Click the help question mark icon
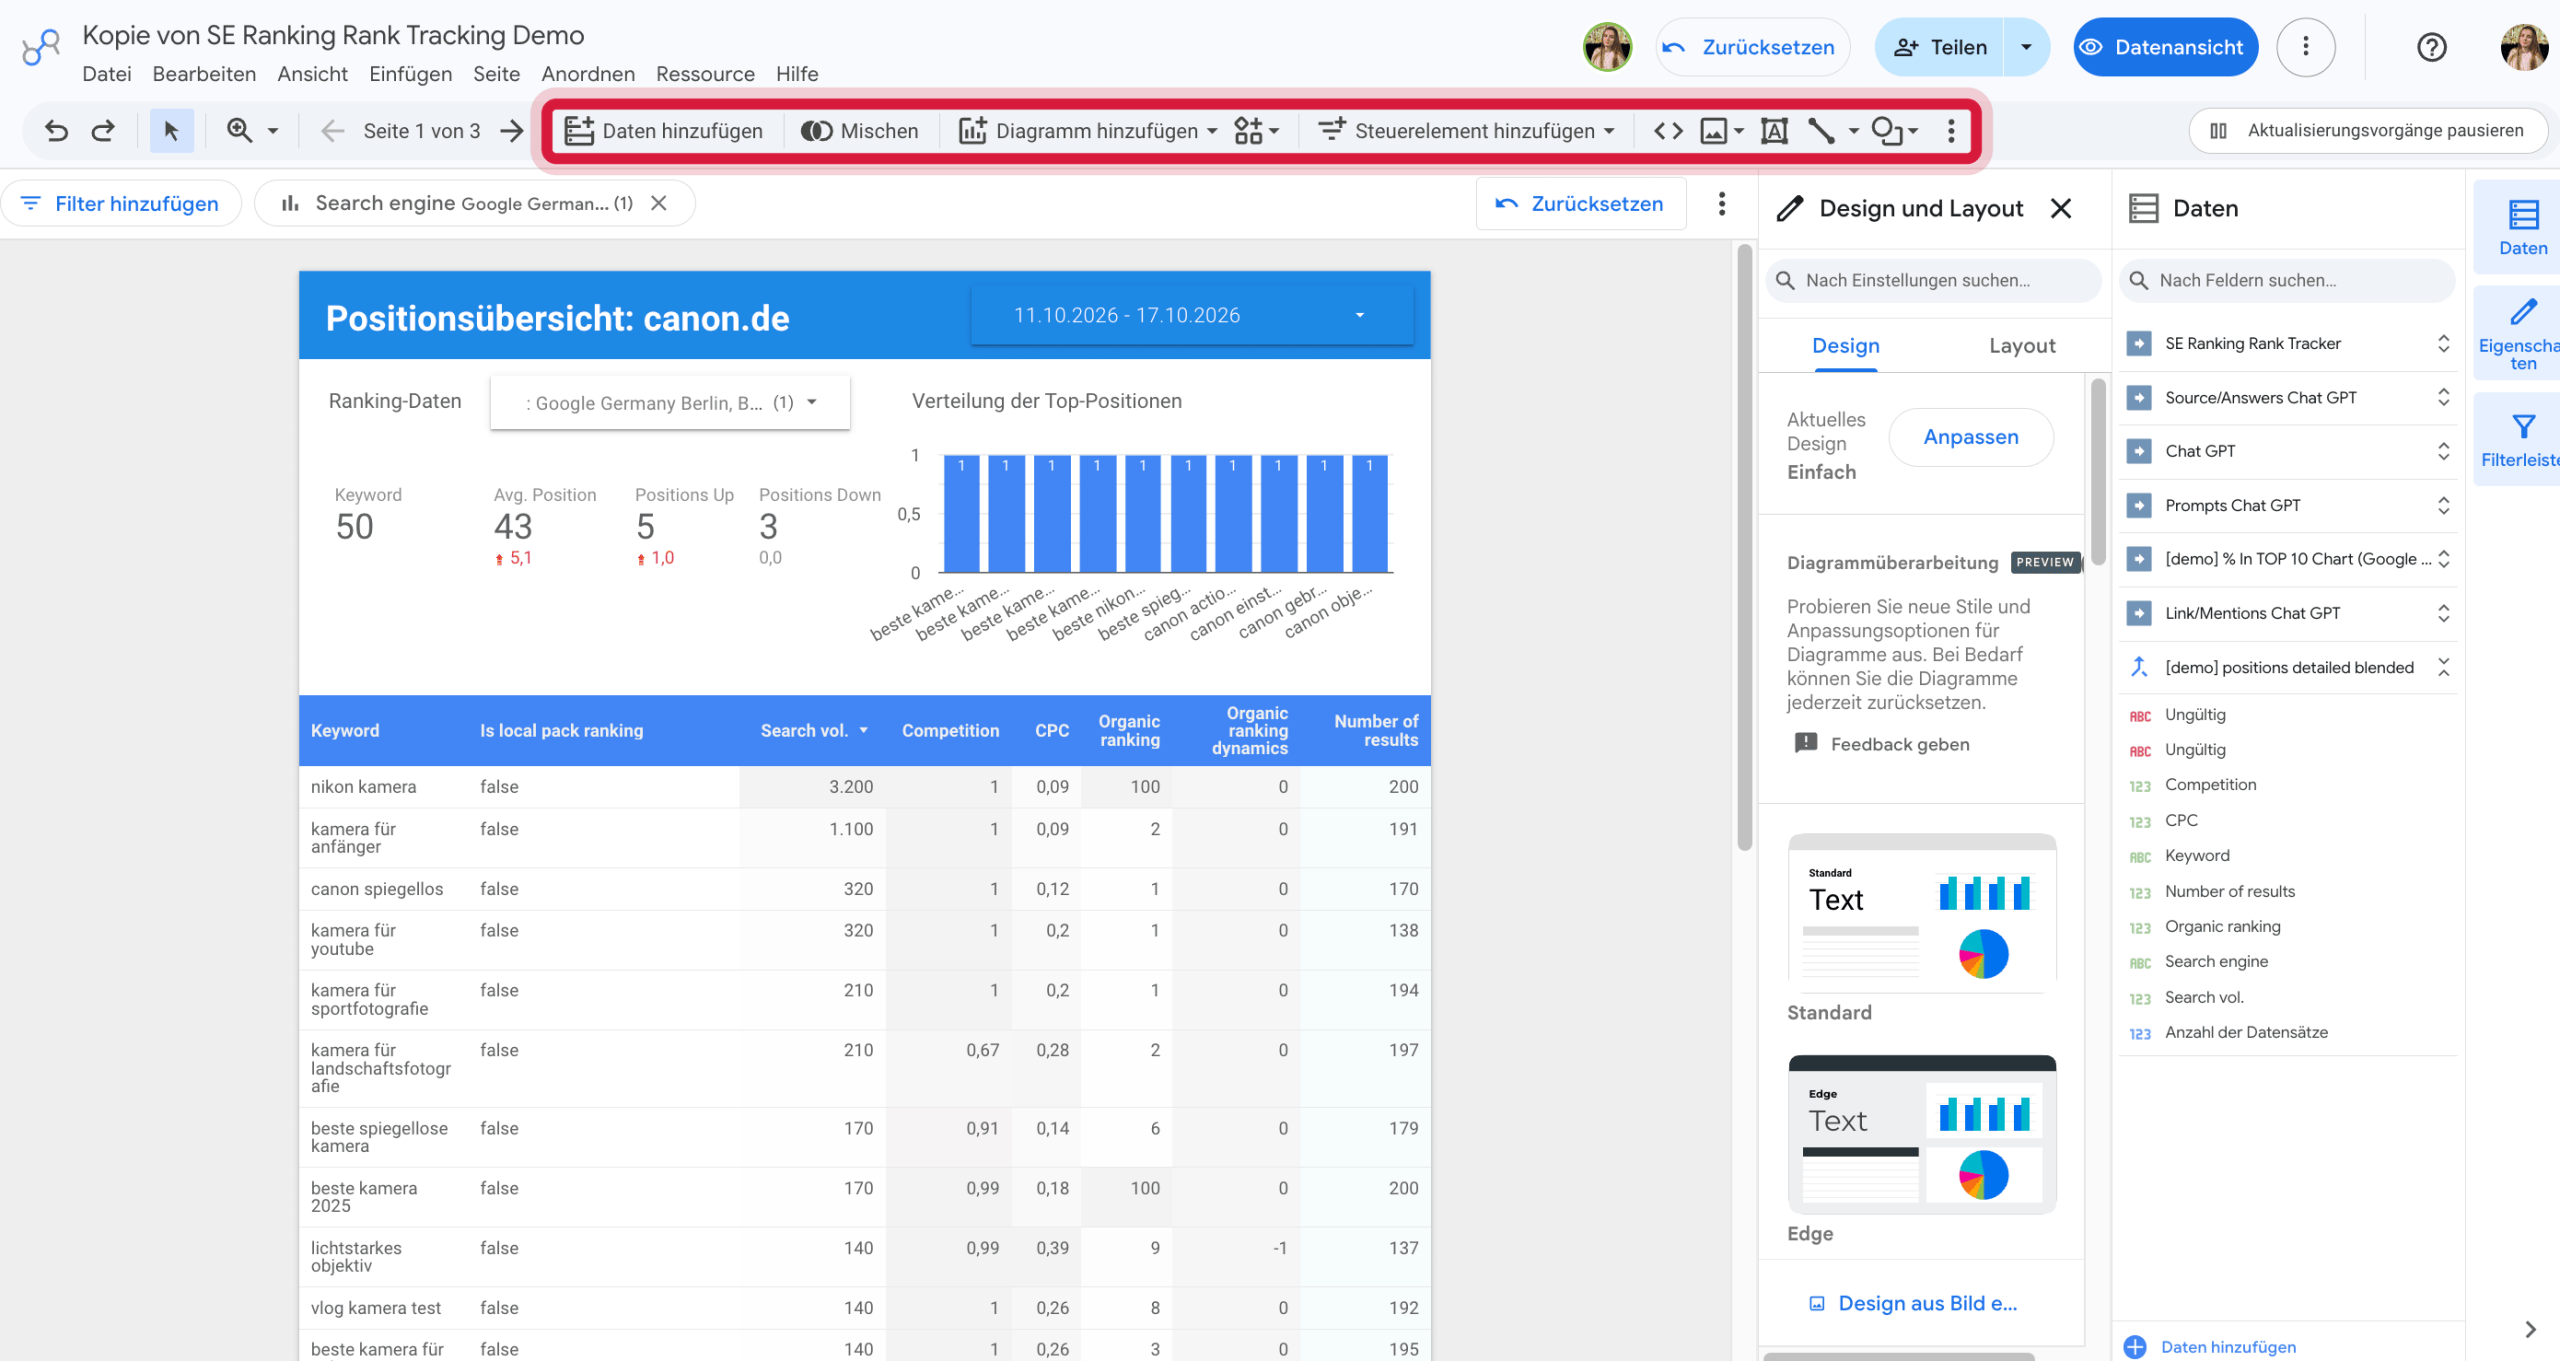This screenshot has width=2560, height=1361. point(2431,47)
